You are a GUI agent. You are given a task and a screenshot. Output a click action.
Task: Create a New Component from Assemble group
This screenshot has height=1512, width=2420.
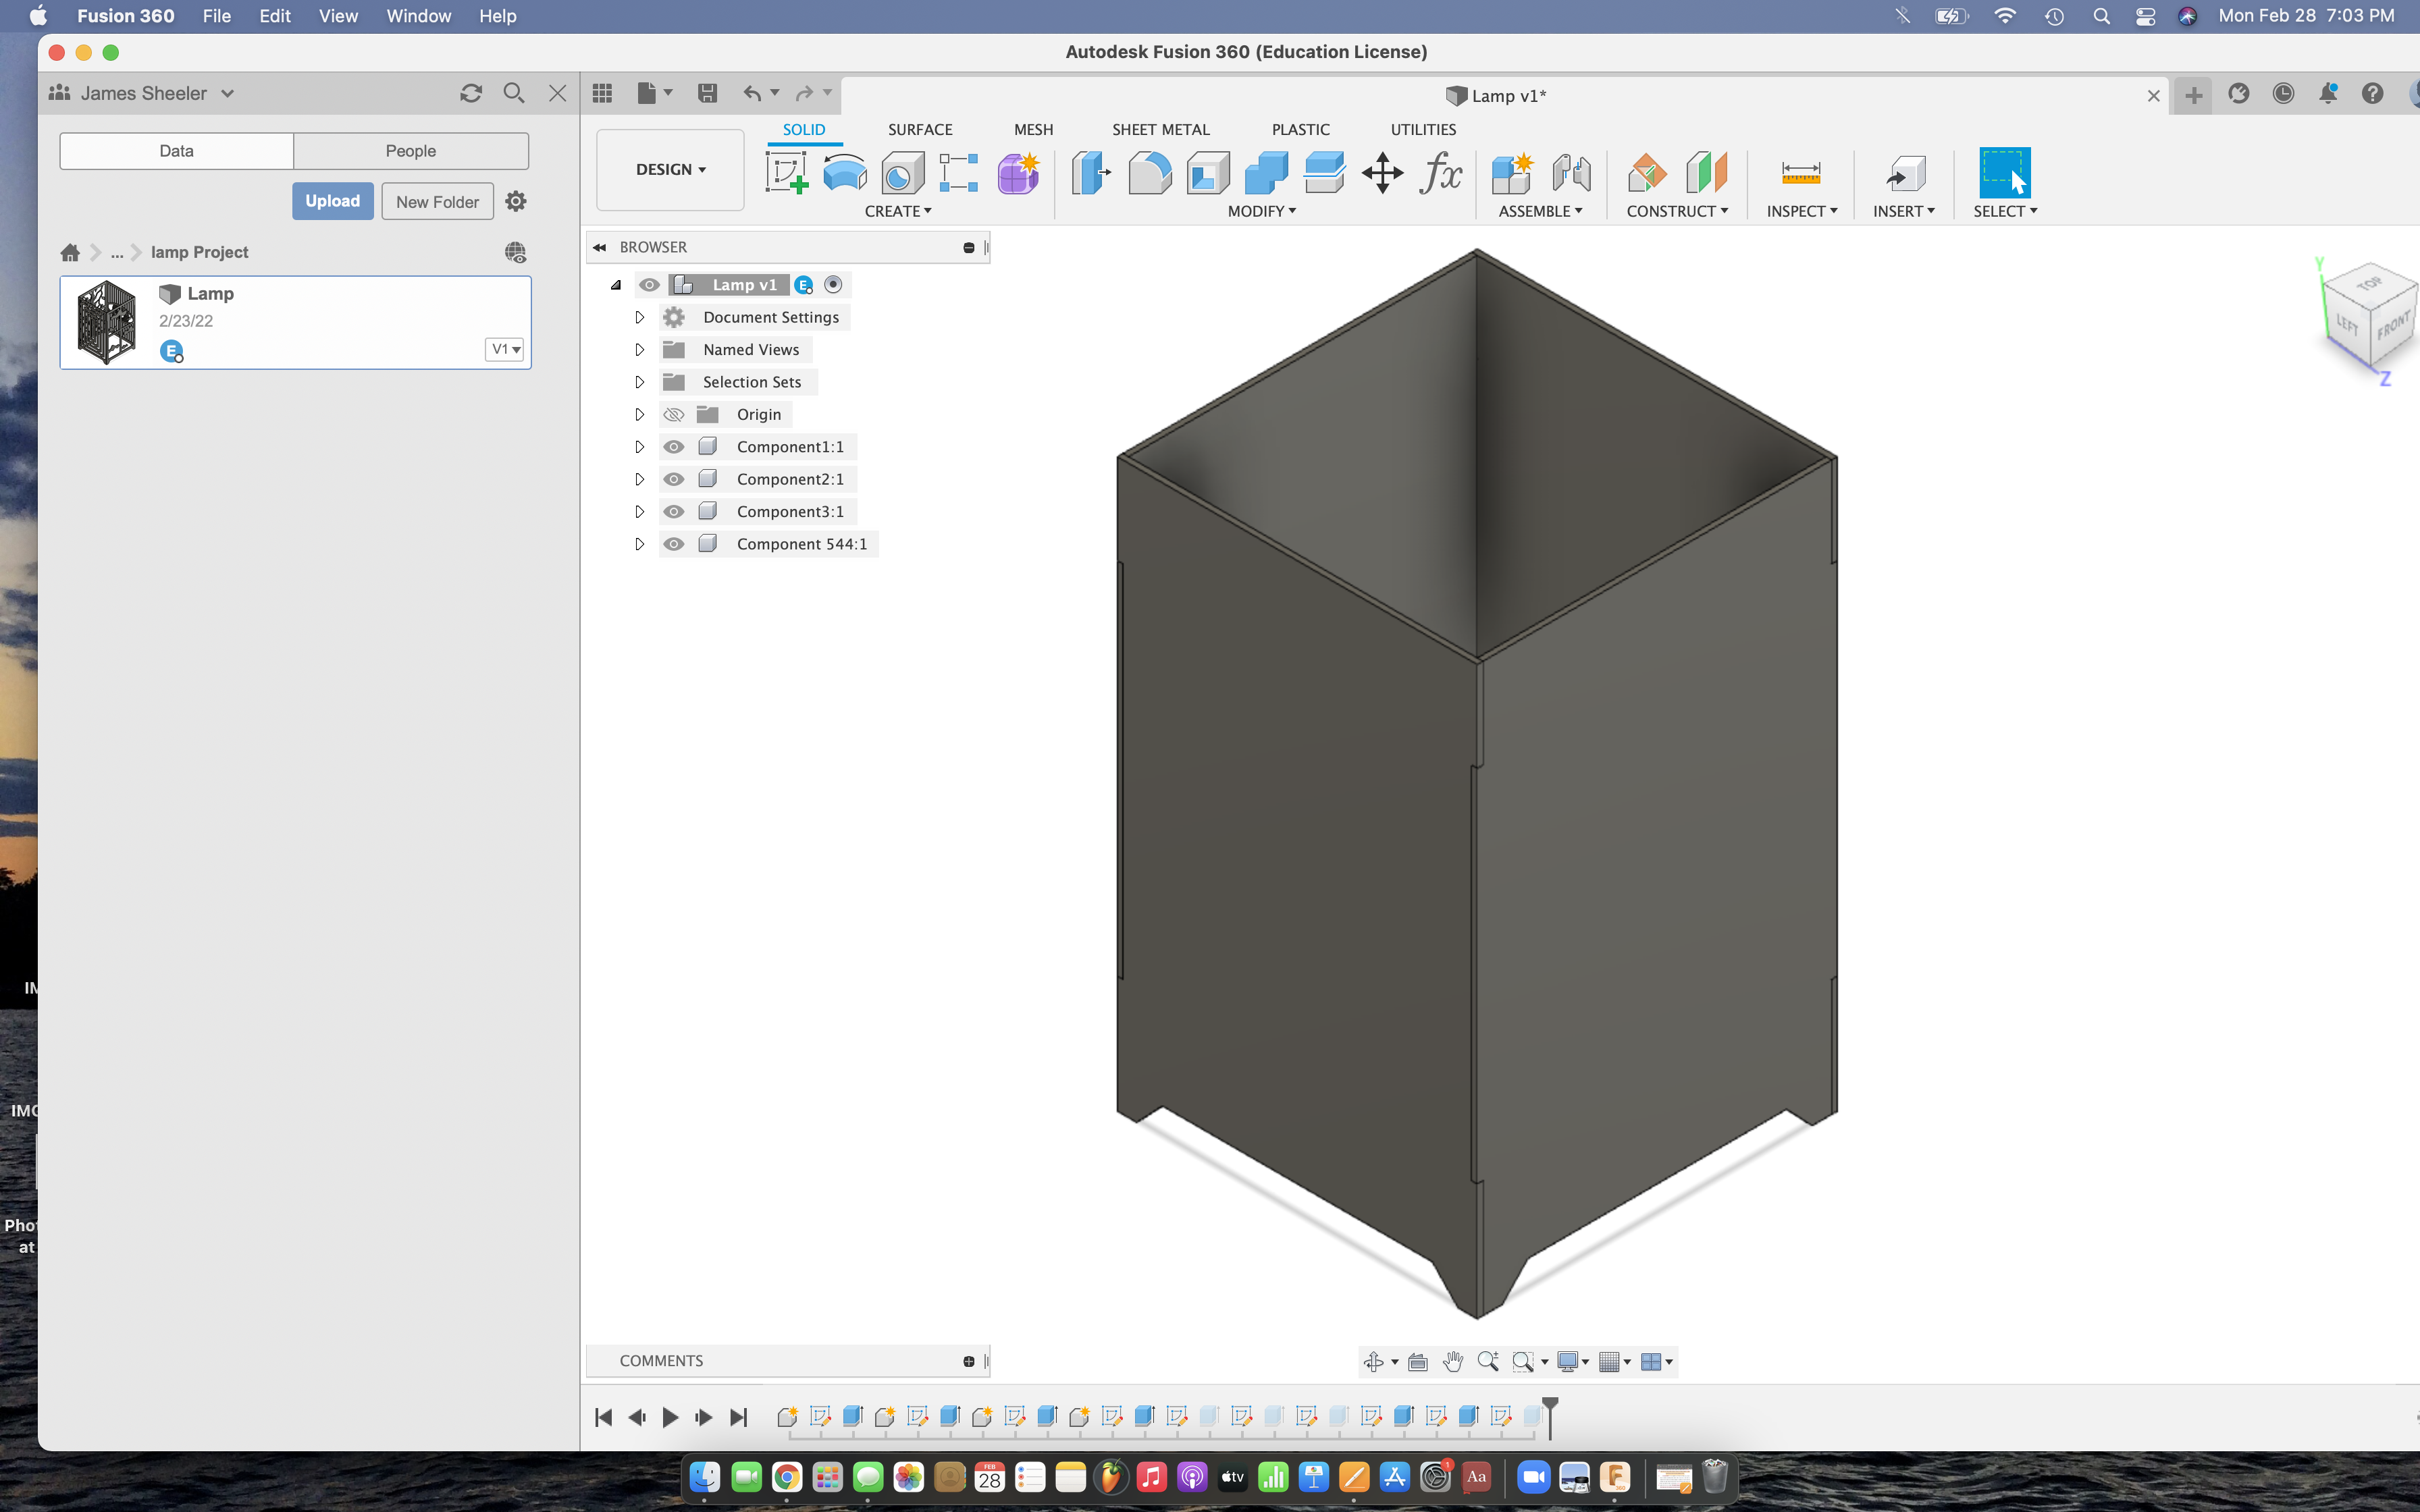[x=1511, y=172]
